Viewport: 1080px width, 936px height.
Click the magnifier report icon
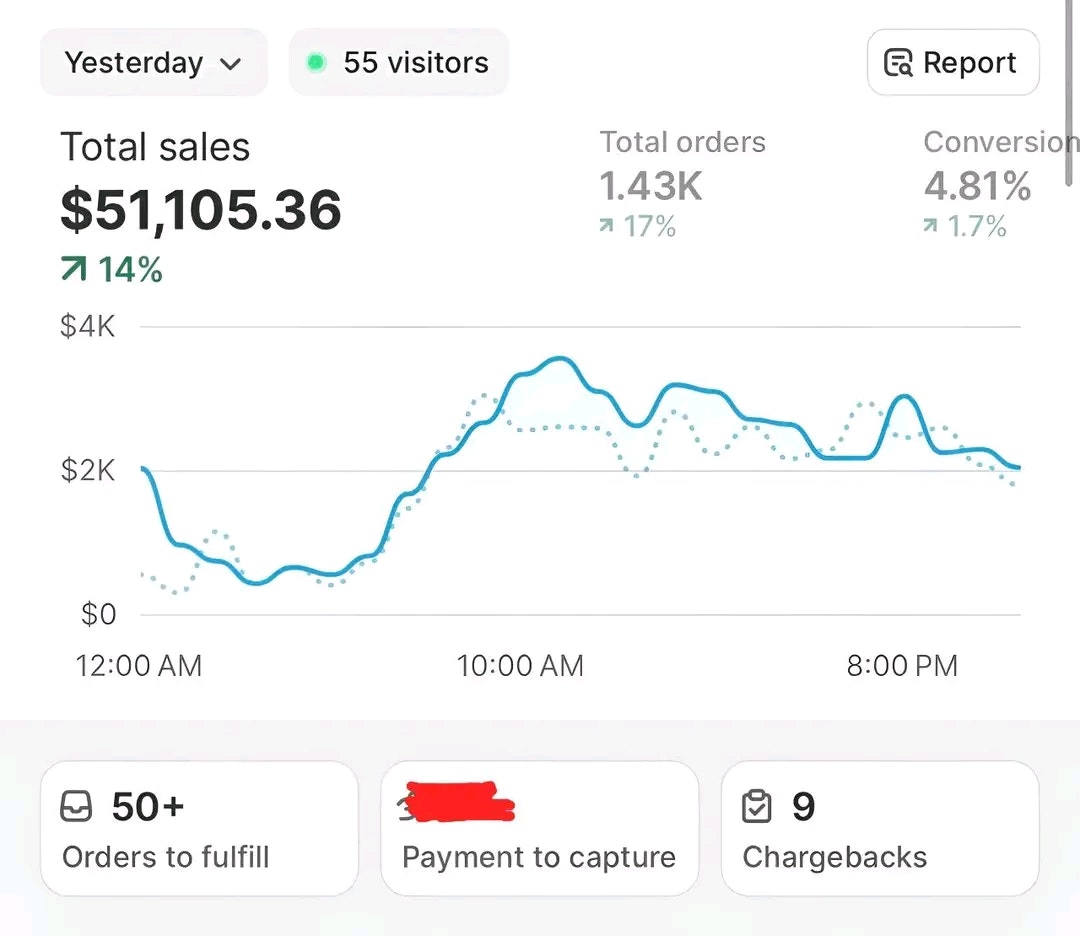click(898, 63)
